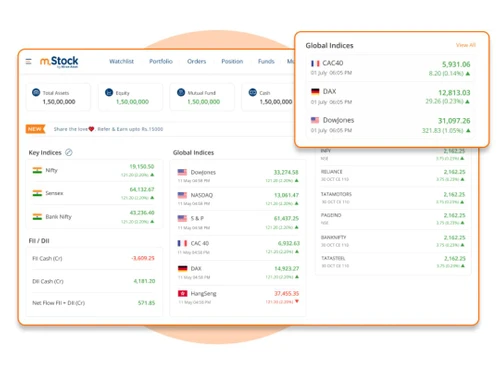Open the Mutual Fund 1,50,00,000 card
Screen dimensions: 500x375
pos(202,97)
